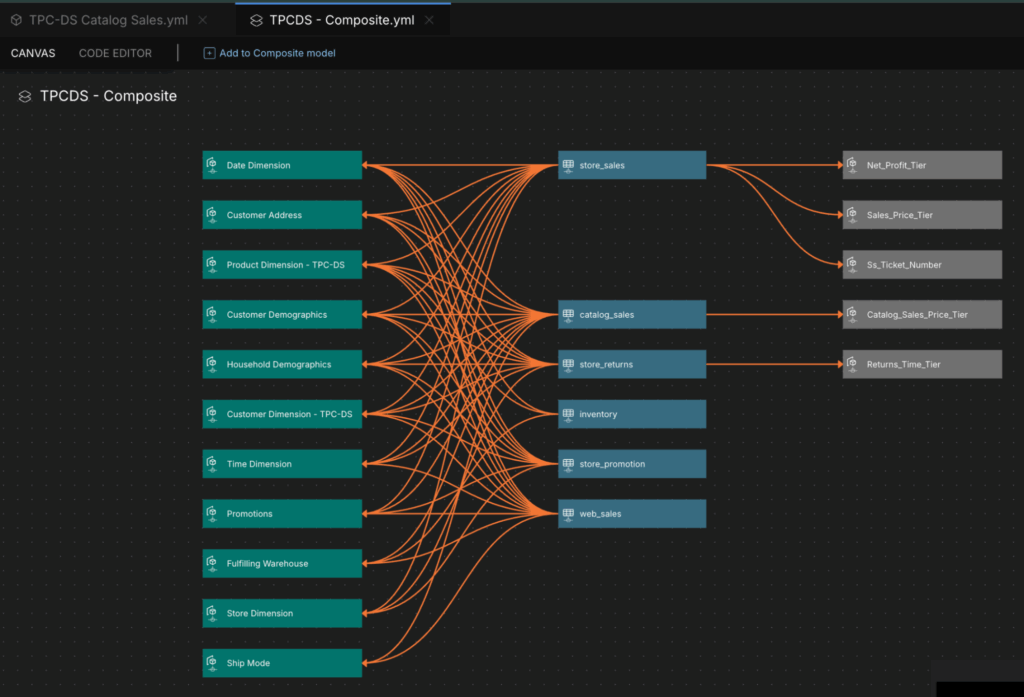This screenshot has height=697, width=1024.
Task: Click the Customer Demographics node icon
Action: (x=212, y=314)
